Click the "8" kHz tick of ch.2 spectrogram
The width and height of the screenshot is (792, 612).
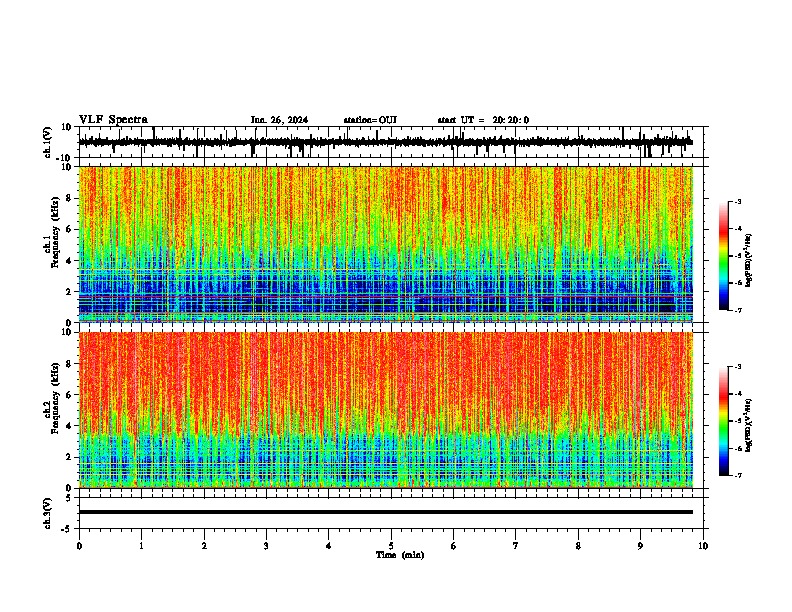click(70, 364)
